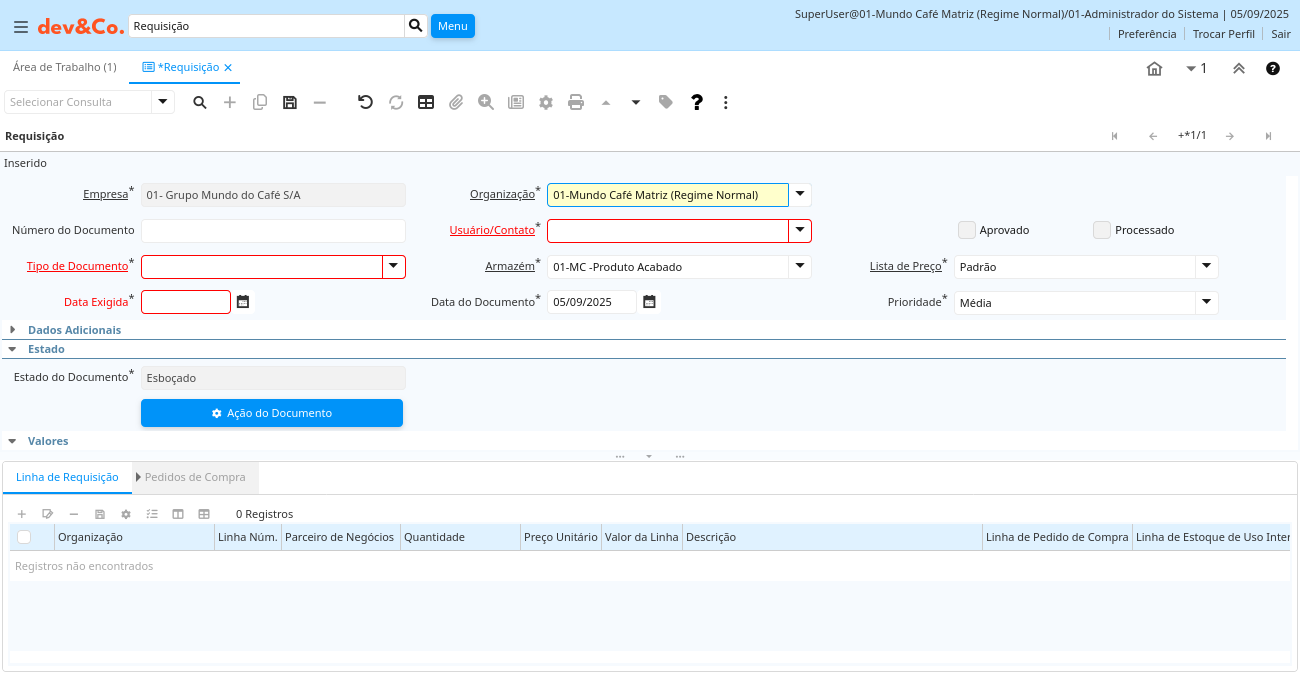Toggle grid view in the toolbar

[426, 102]
